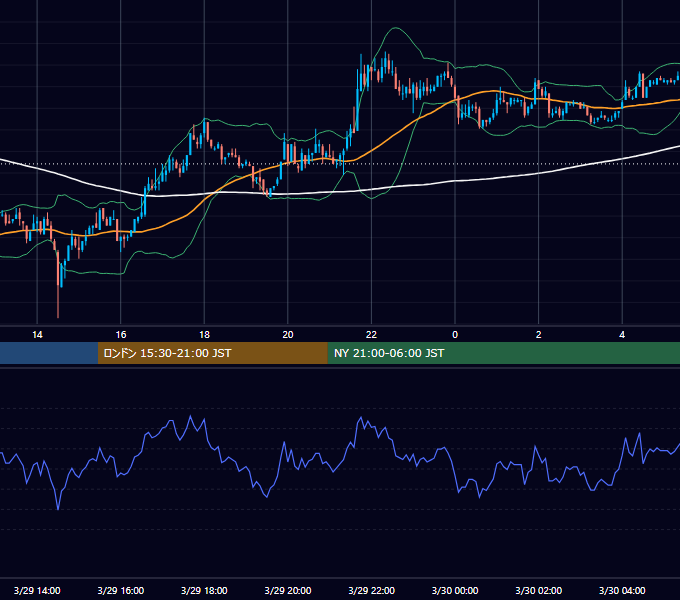Image resolution: width=680 pixels, height=600 pixels.
Task: Click the 3/29 18:00 date label
Action: pos(204,590)
